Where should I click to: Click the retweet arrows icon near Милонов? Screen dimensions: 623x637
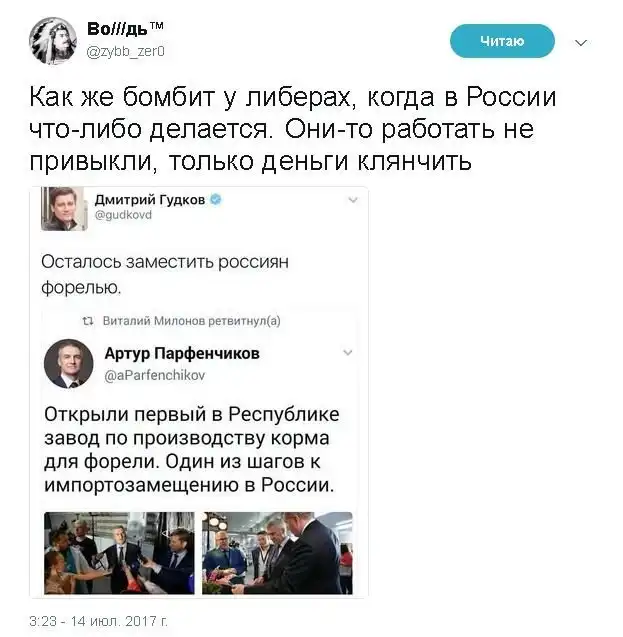[x=88, y=321]
